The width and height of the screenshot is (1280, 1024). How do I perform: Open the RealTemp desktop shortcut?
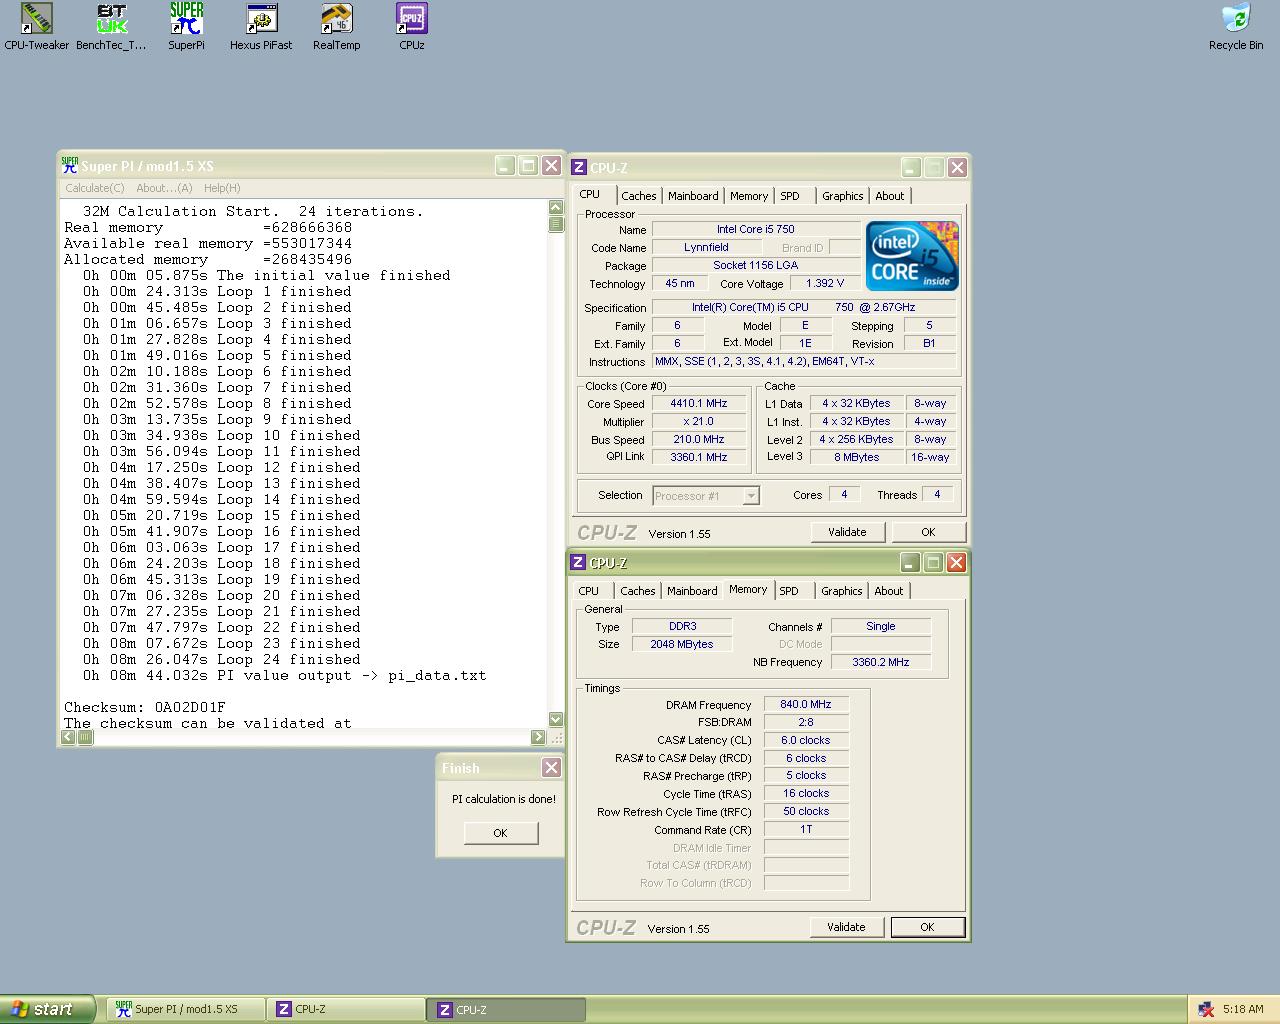tap(336, 20)
